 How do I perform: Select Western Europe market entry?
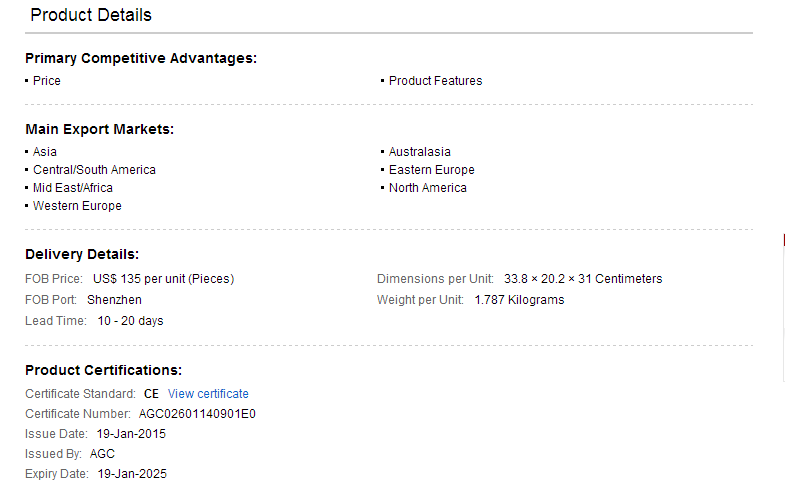[77, 206]
